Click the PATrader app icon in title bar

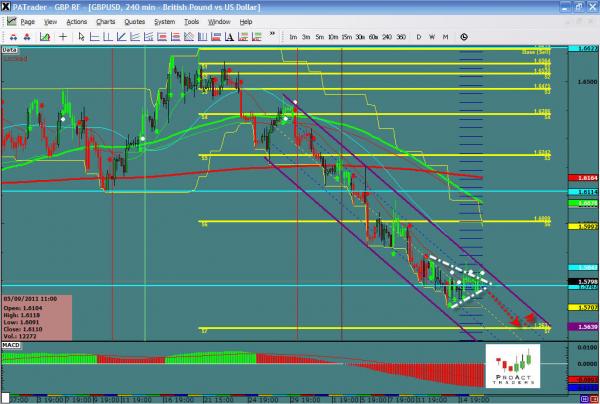point(7,7)
